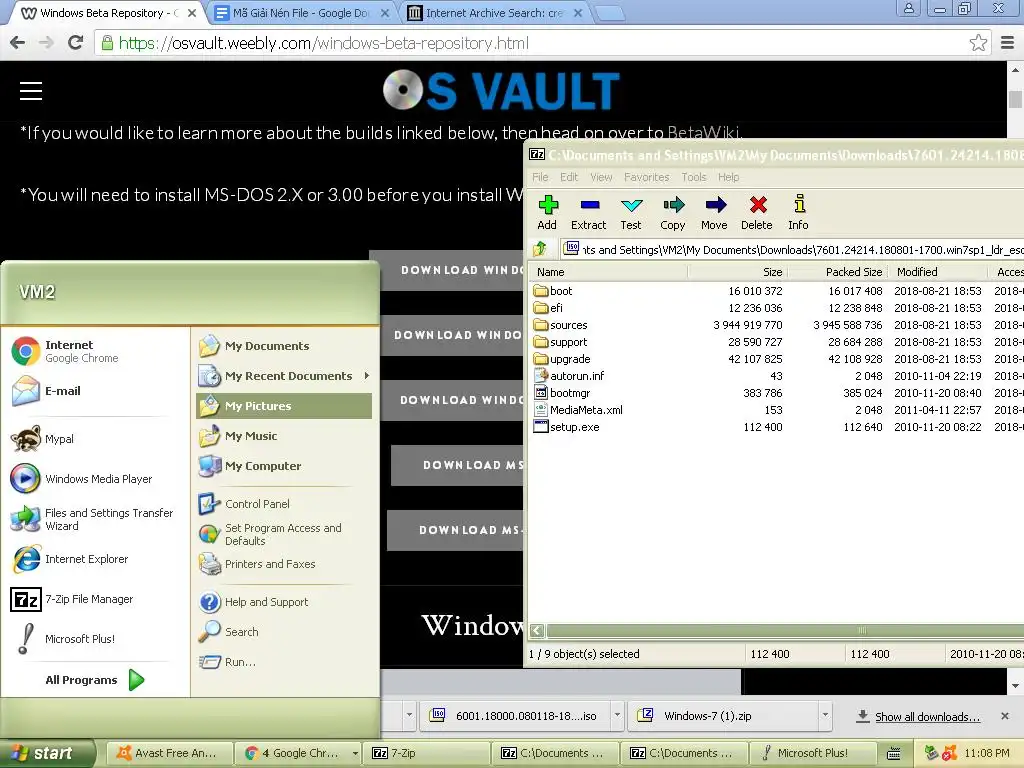Click the Delete icon in 7-Zip toolbar
Viewport: 1024px width, 768px height.
[x=757, y=213]
